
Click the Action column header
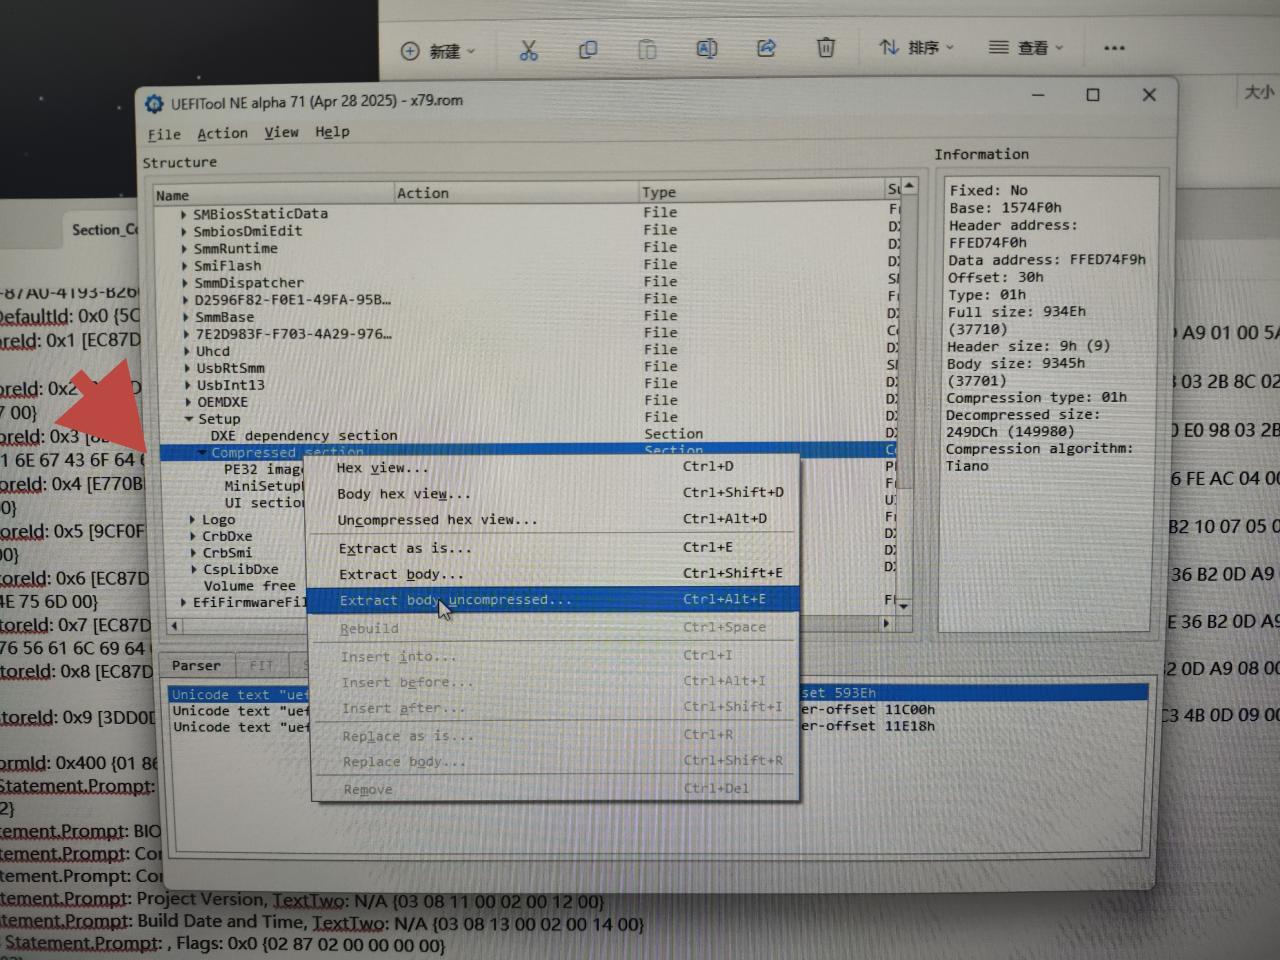(516, 193)
